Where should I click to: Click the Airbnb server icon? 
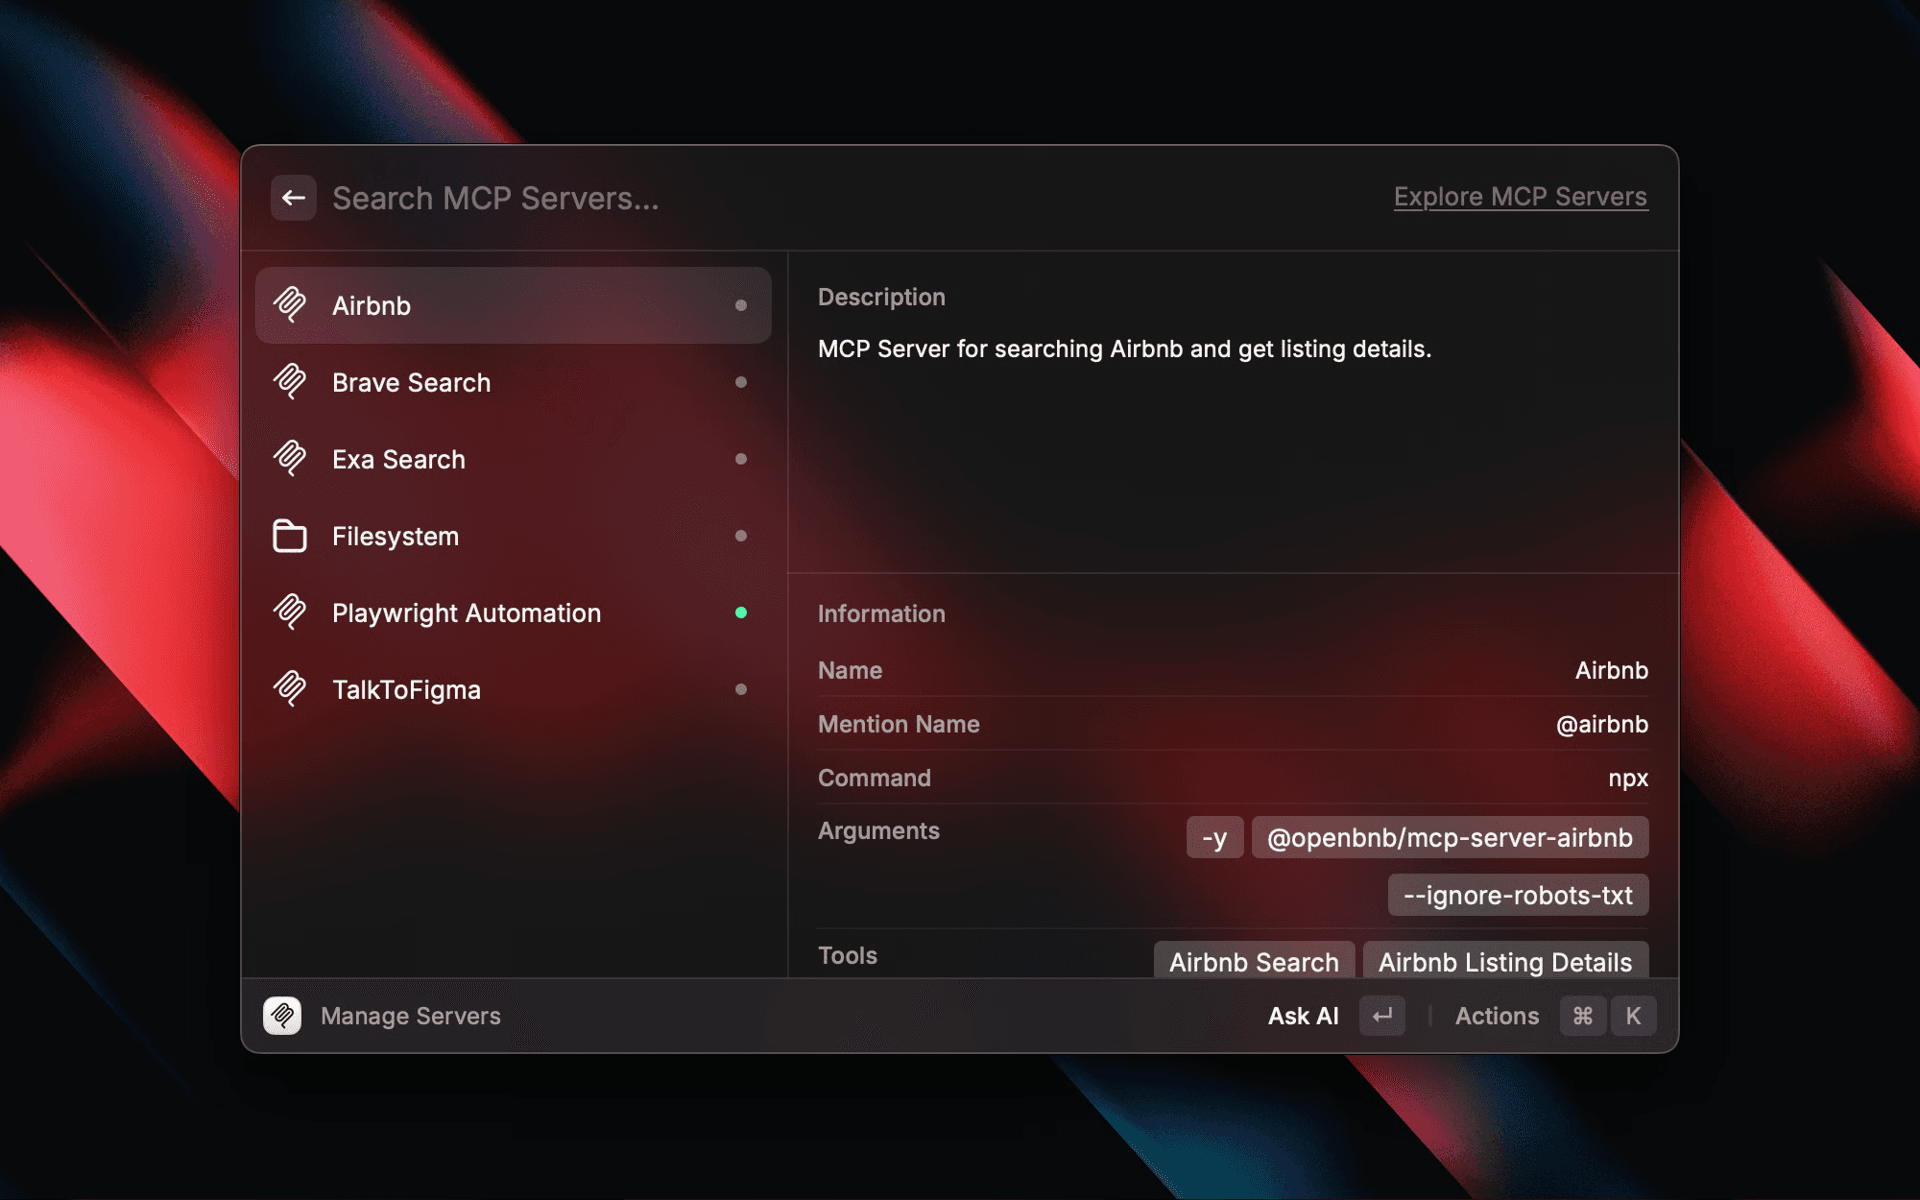(x=291, y=305)
